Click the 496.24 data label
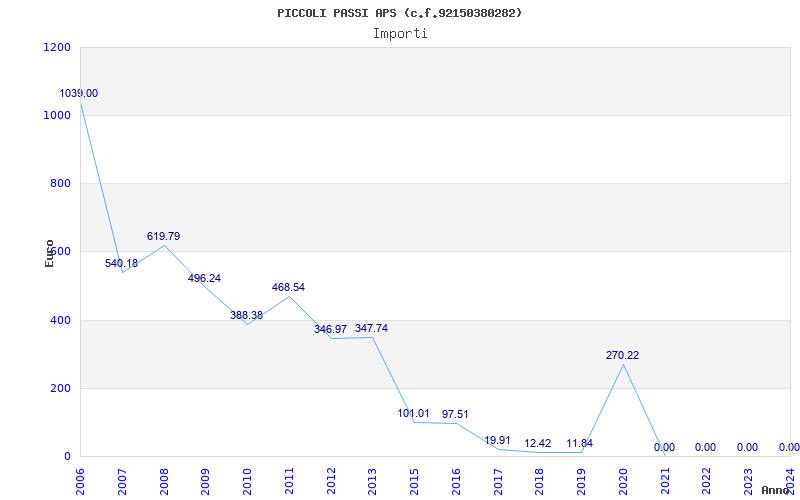This screenshot has width=800, height=500. 204,278
